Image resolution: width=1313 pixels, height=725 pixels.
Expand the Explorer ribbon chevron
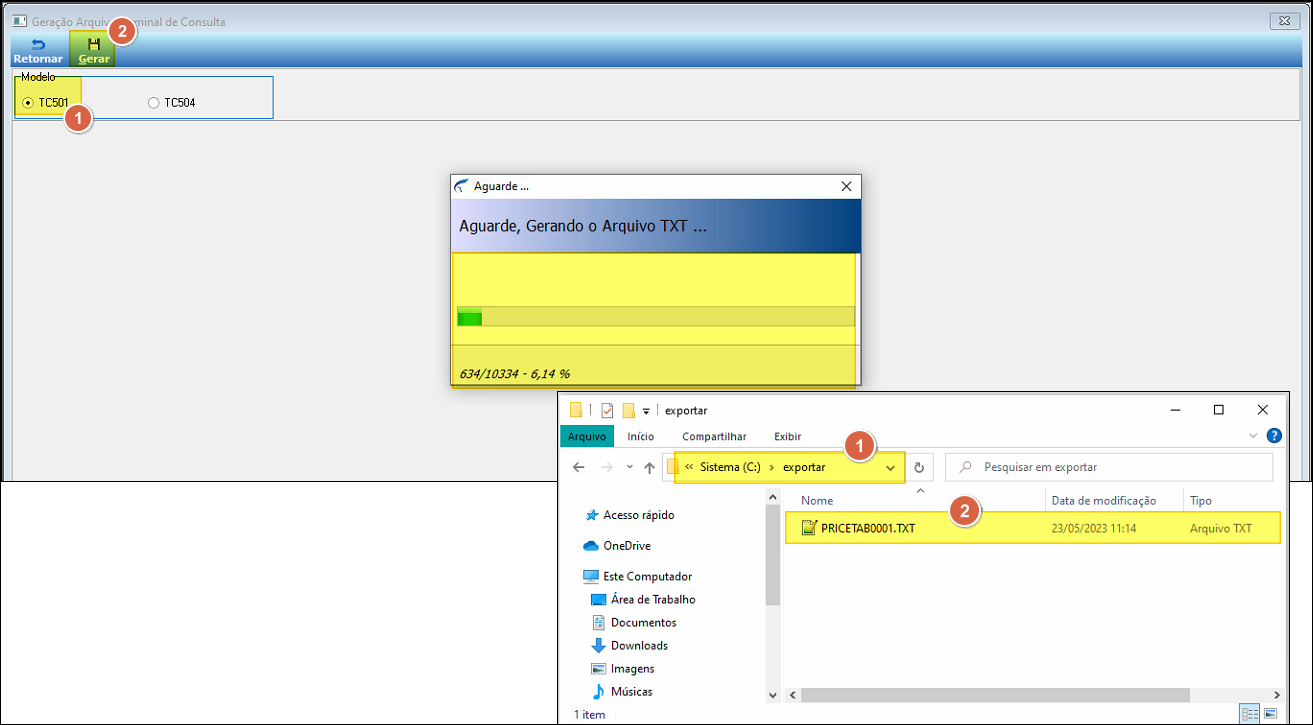coord(1253,436)
